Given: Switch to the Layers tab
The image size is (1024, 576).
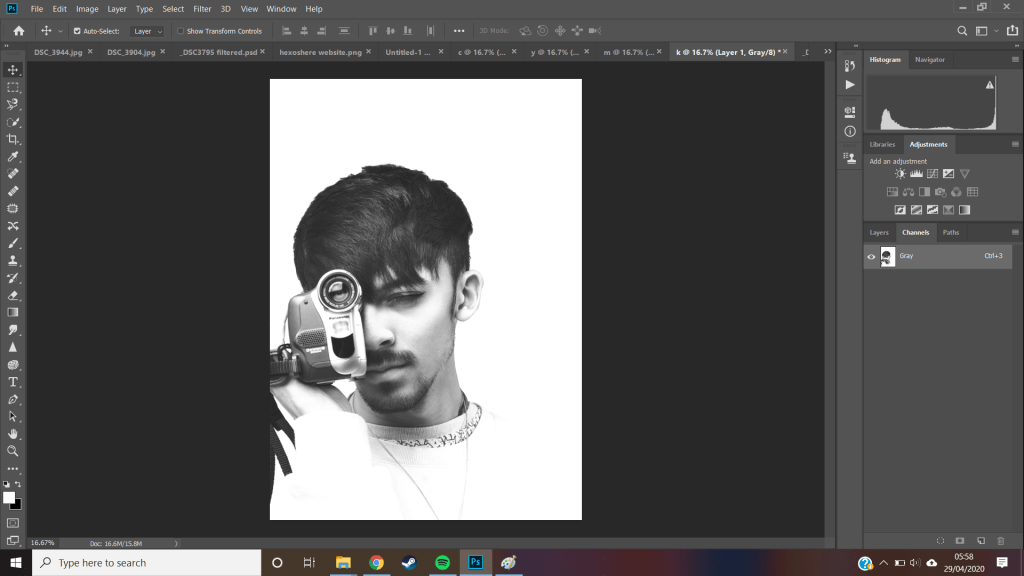Looking at the screenshot, I should click(x=879, y=232).
